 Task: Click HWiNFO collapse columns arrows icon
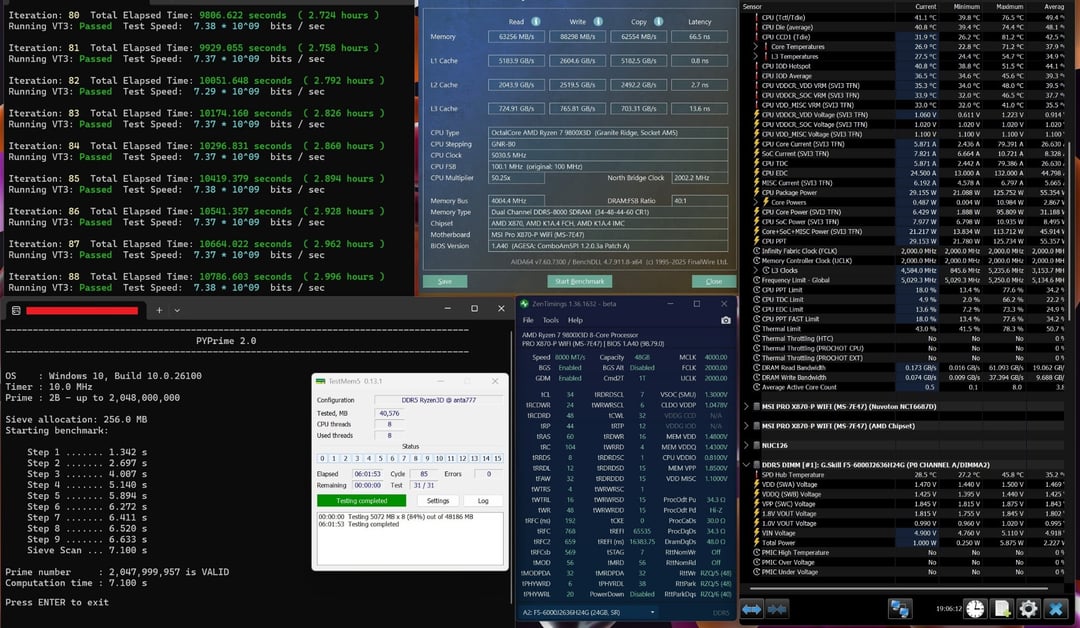click(x=777, y=609)
